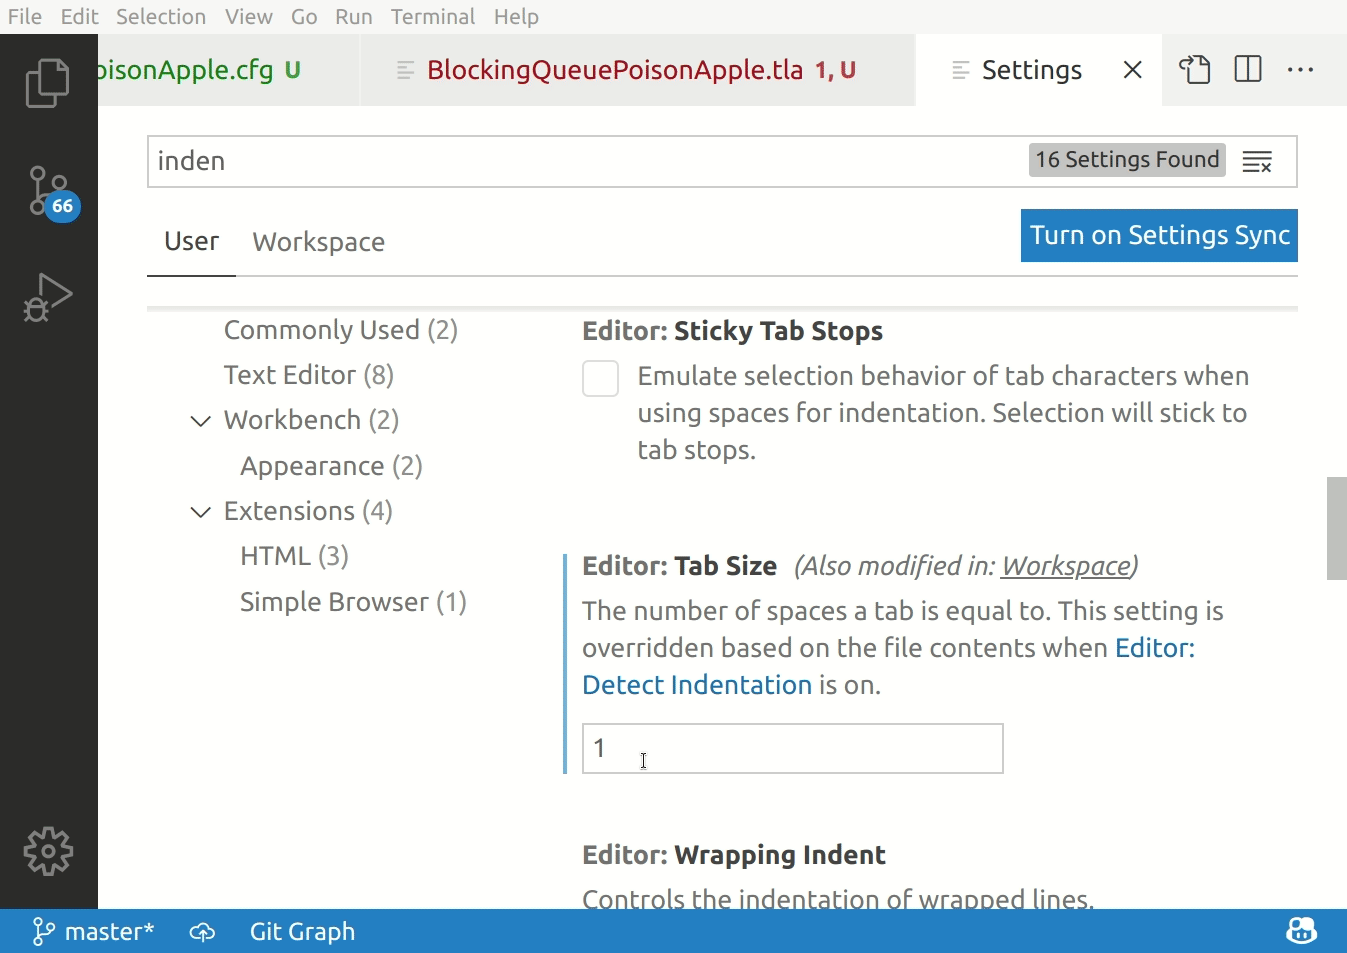
Task: Open the more editor actions menu
Action: [1301, 69]
